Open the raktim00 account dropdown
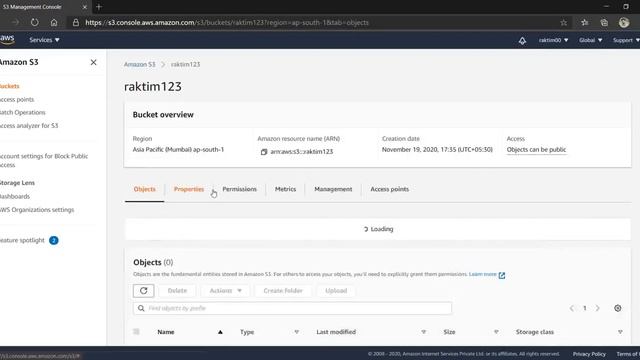 click(553, 40)
